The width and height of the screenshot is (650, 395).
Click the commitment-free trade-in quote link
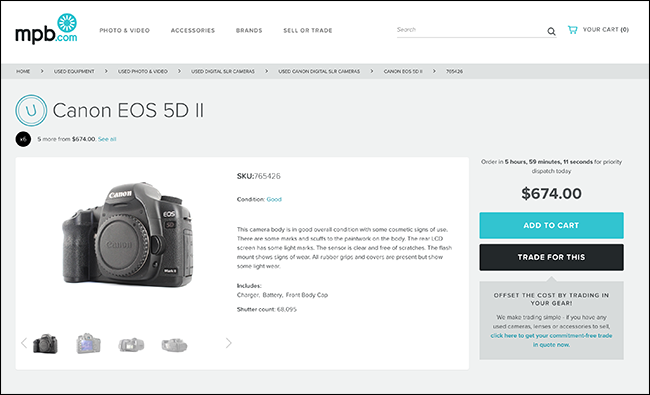551,340
